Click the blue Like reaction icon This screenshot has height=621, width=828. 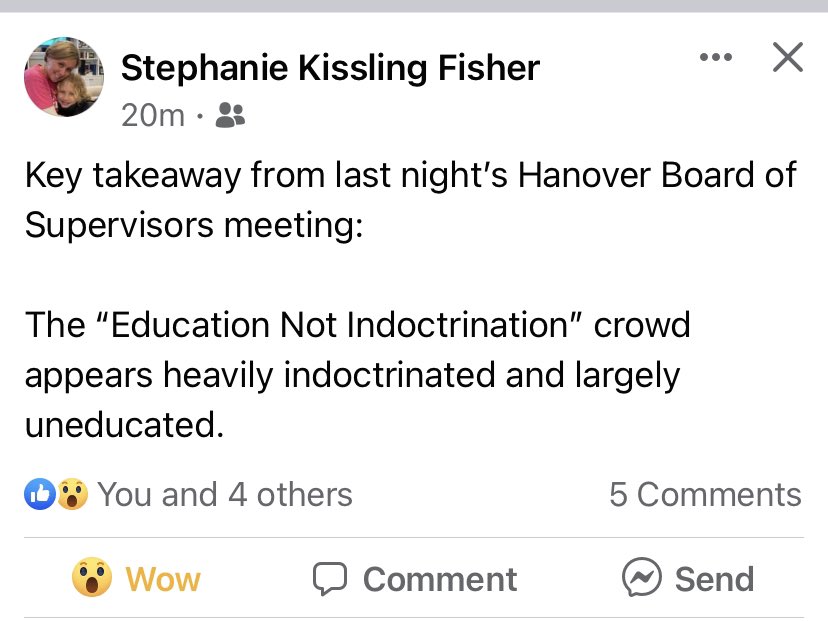pyautogui.click(x=40, y=494)
